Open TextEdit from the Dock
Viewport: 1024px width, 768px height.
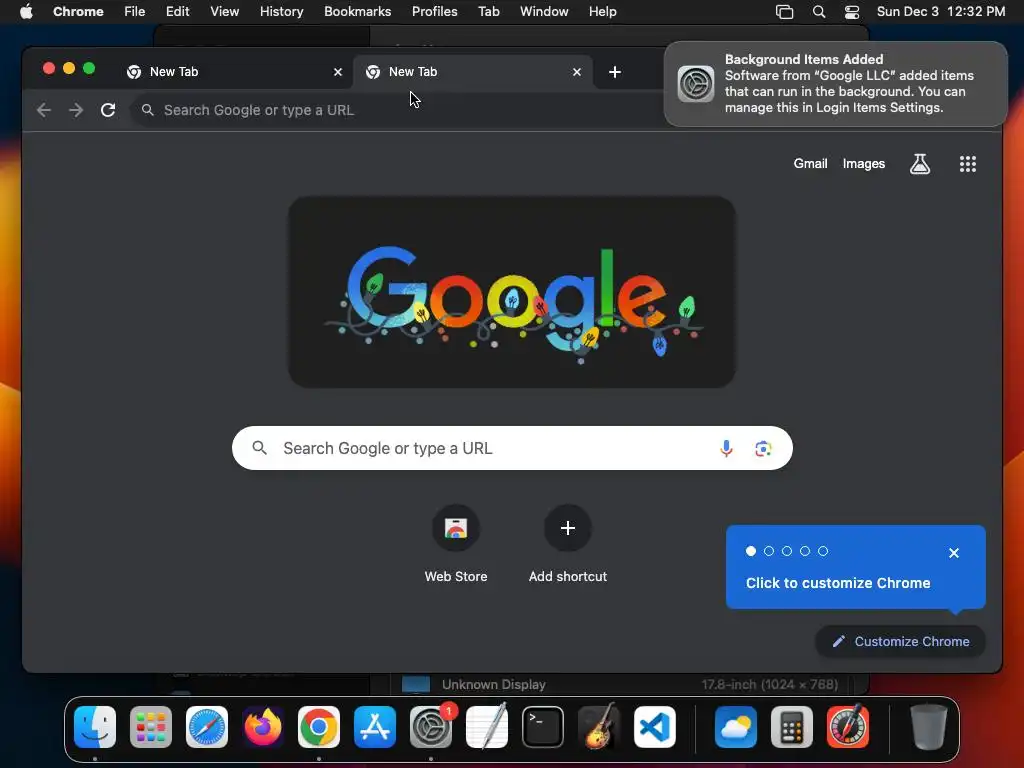[487, 726]
